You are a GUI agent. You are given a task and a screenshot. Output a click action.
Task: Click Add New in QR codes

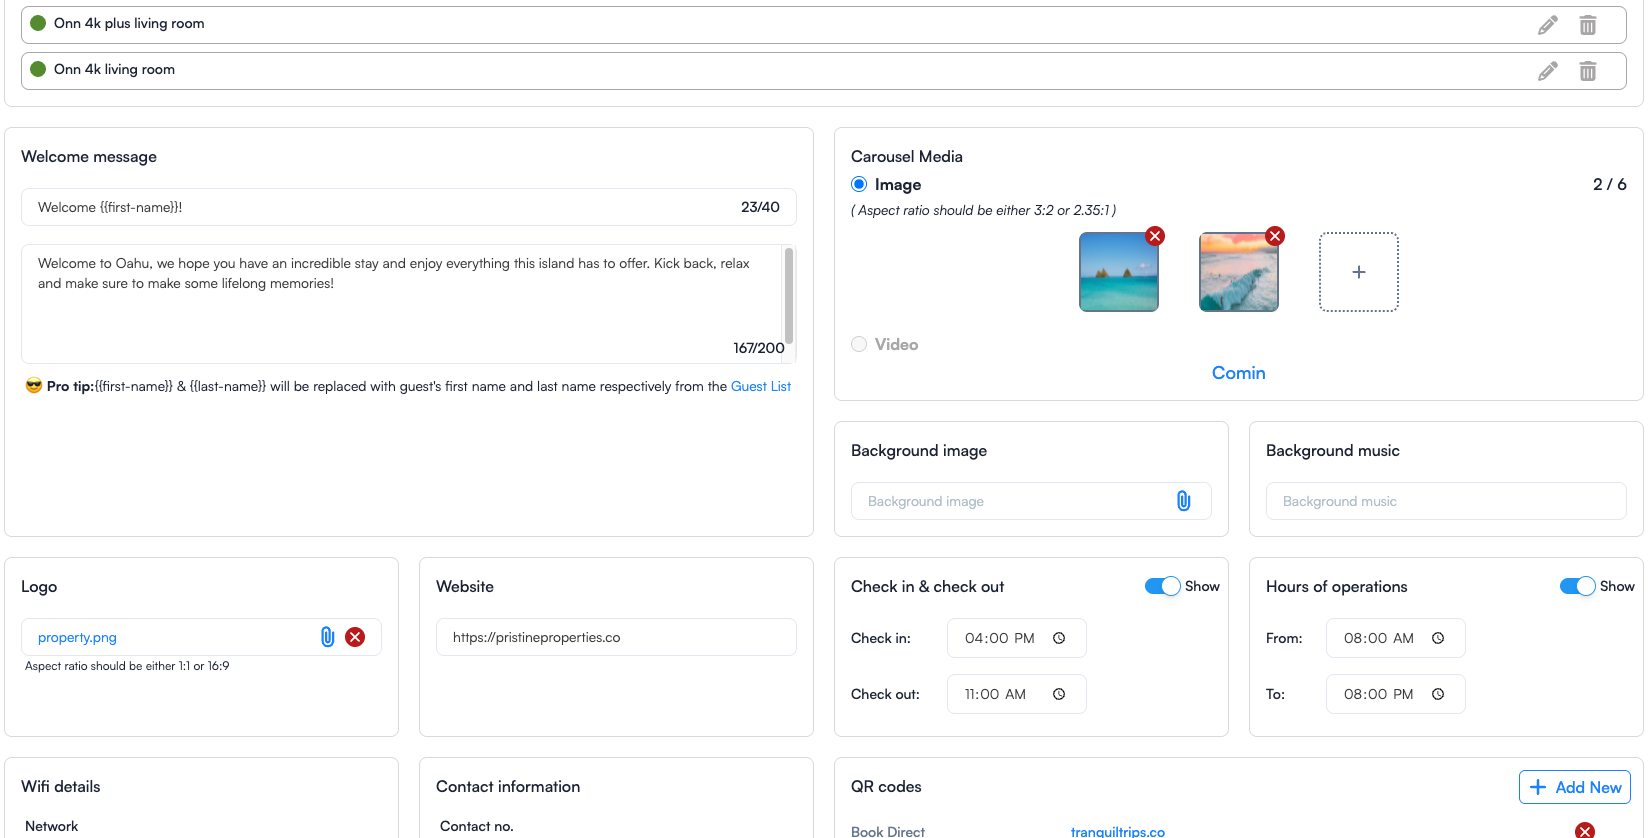1574,787
